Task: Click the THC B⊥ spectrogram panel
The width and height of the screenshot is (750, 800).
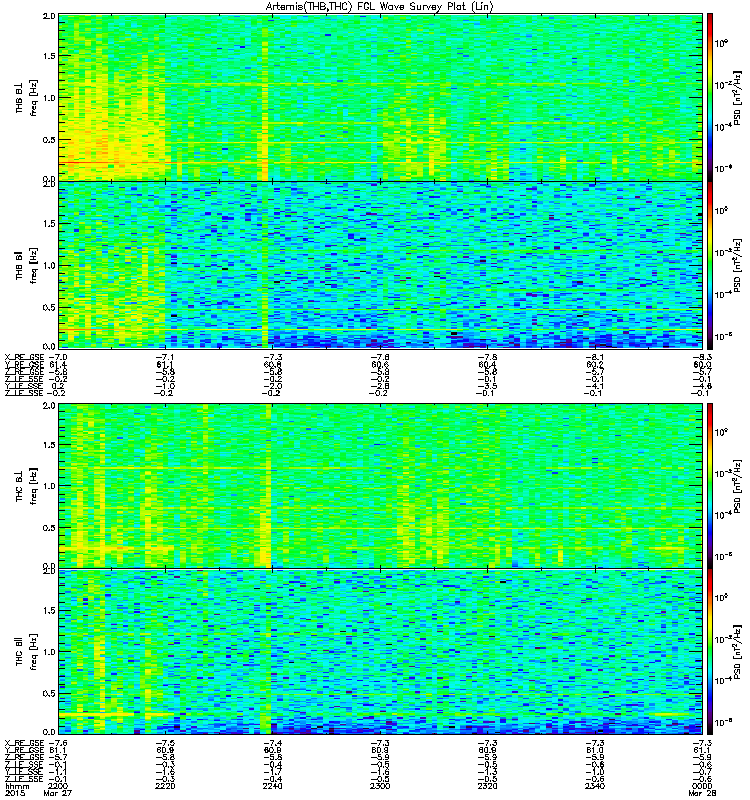Action: click(380, 486)
